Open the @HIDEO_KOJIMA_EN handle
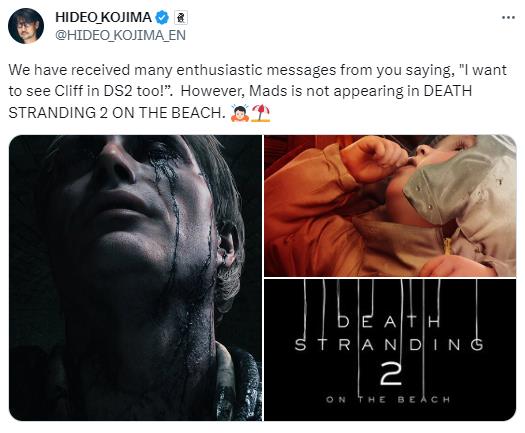This screenshot has width=525, height=433. [x=120, y=35]
